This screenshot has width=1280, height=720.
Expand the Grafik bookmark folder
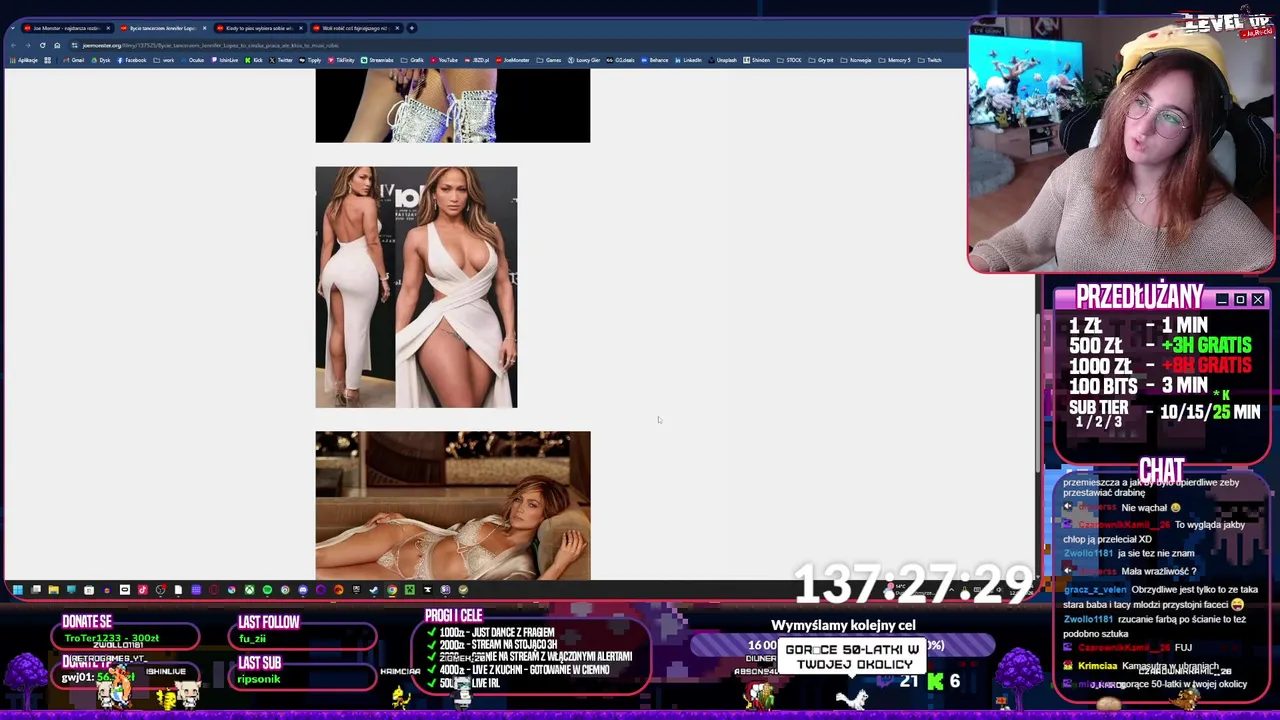pyautogui.click(x=413, y=60)
